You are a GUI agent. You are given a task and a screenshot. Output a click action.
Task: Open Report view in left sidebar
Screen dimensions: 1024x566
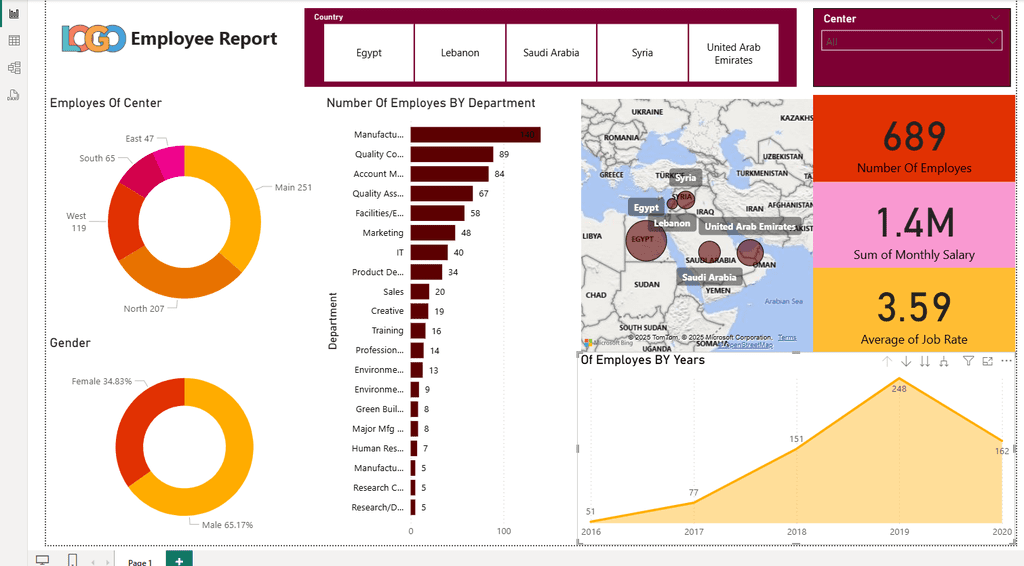pos(13,14)
